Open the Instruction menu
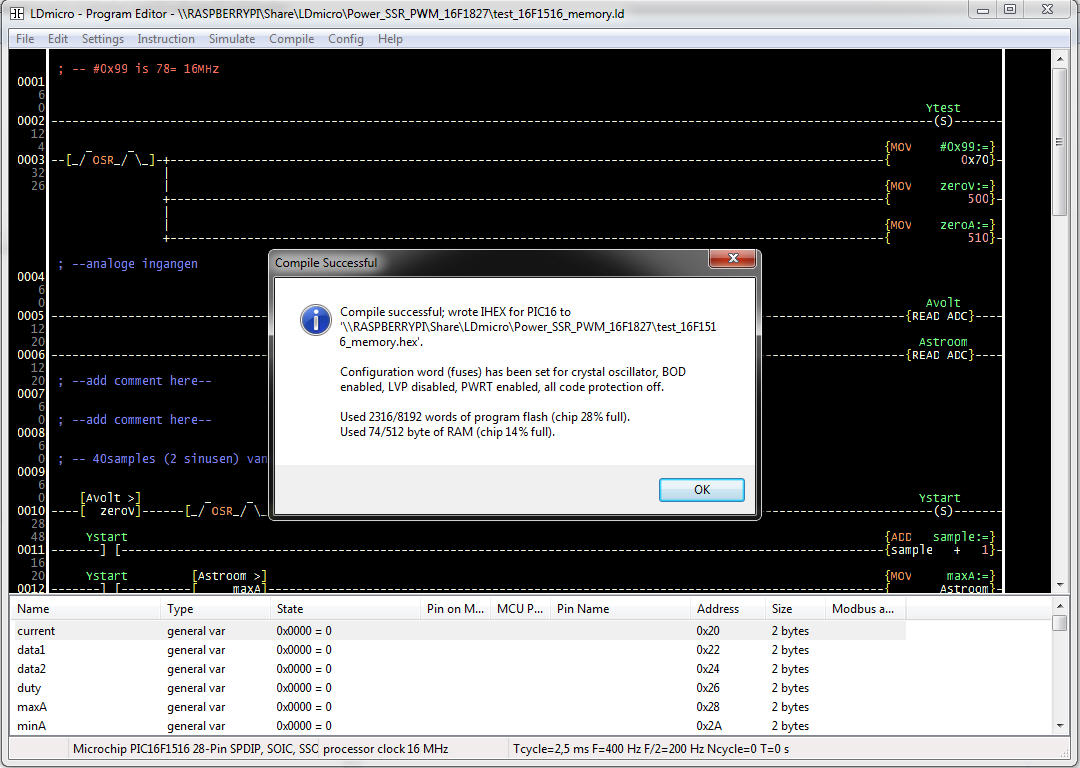 (x=166, y=39)
